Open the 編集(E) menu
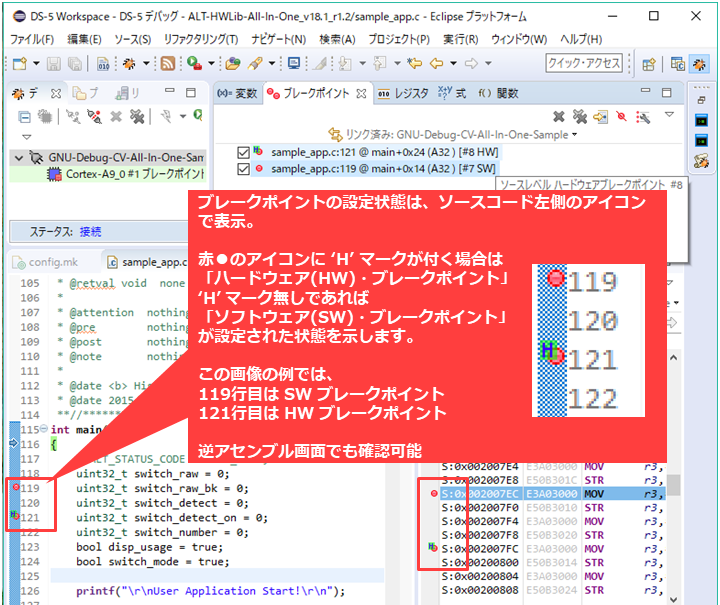720x605 pixels. pyautogui.click(x=84, y=39)
